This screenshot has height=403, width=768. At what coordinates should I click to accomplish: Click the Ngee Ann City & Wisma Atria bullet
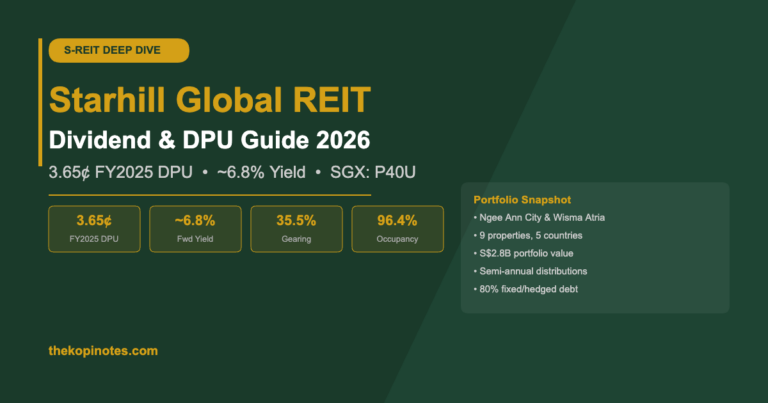(x=539, y=217)
